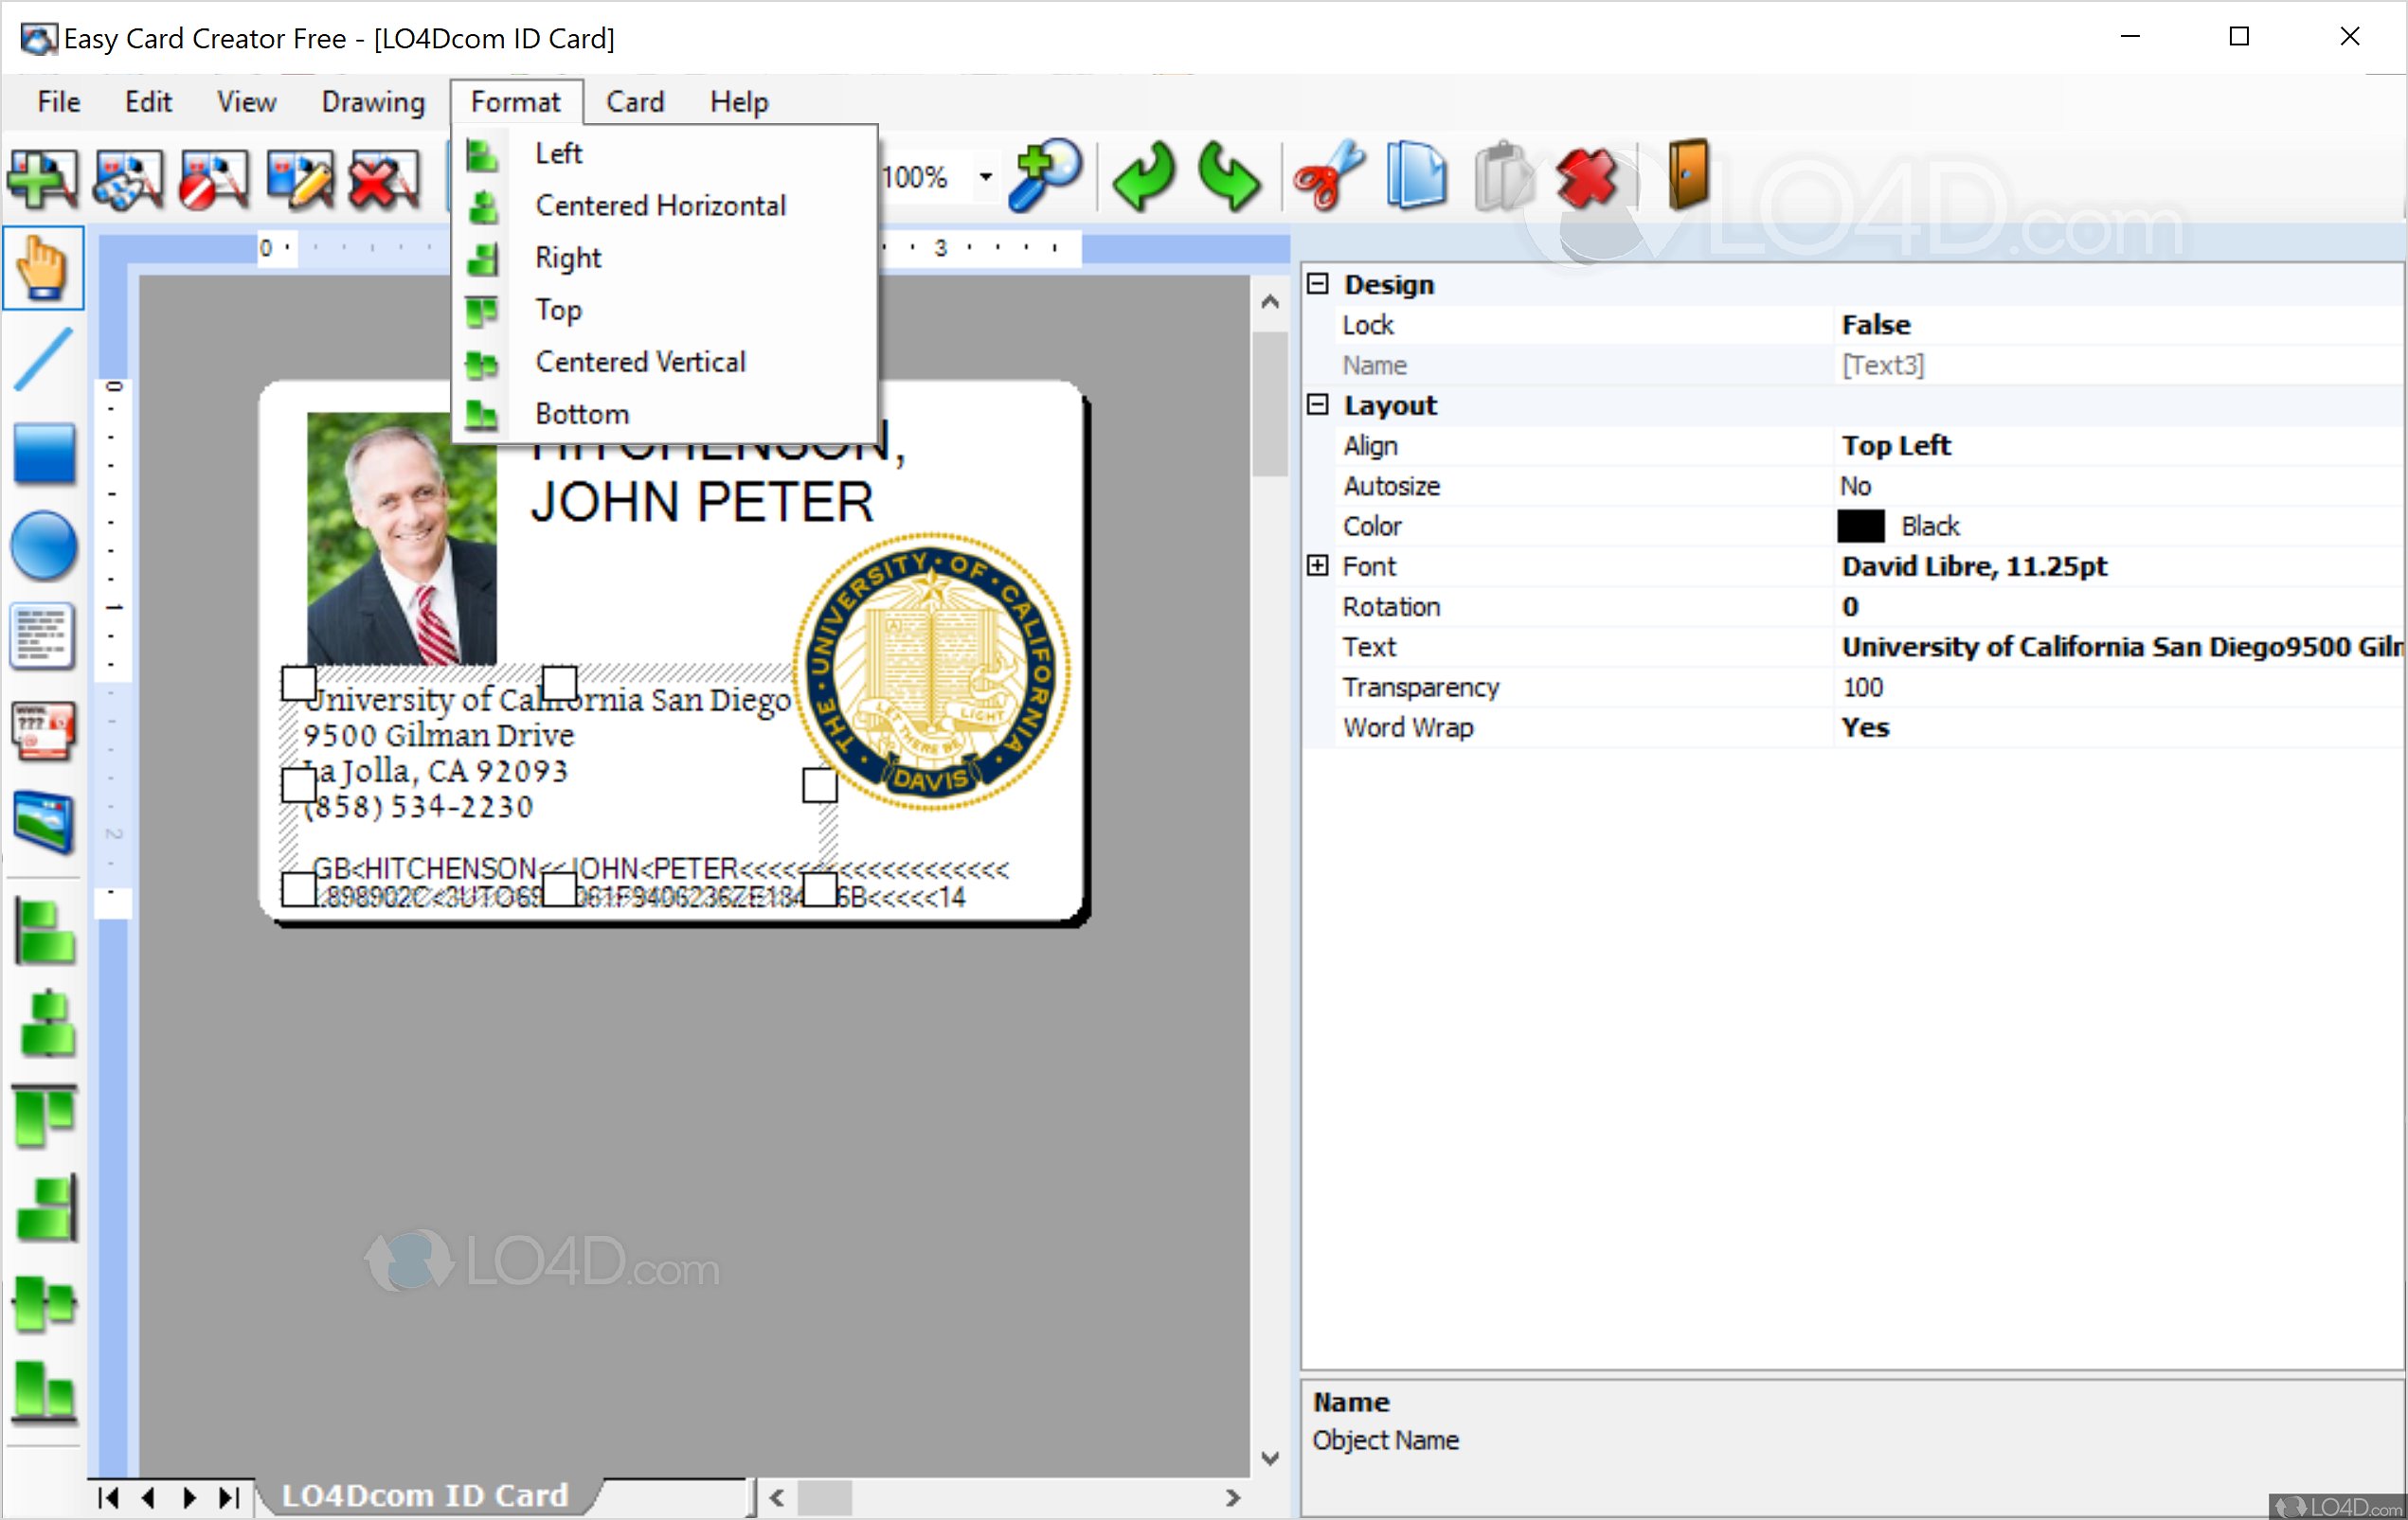Choose Top in the Format menu

tap(665, 309)
